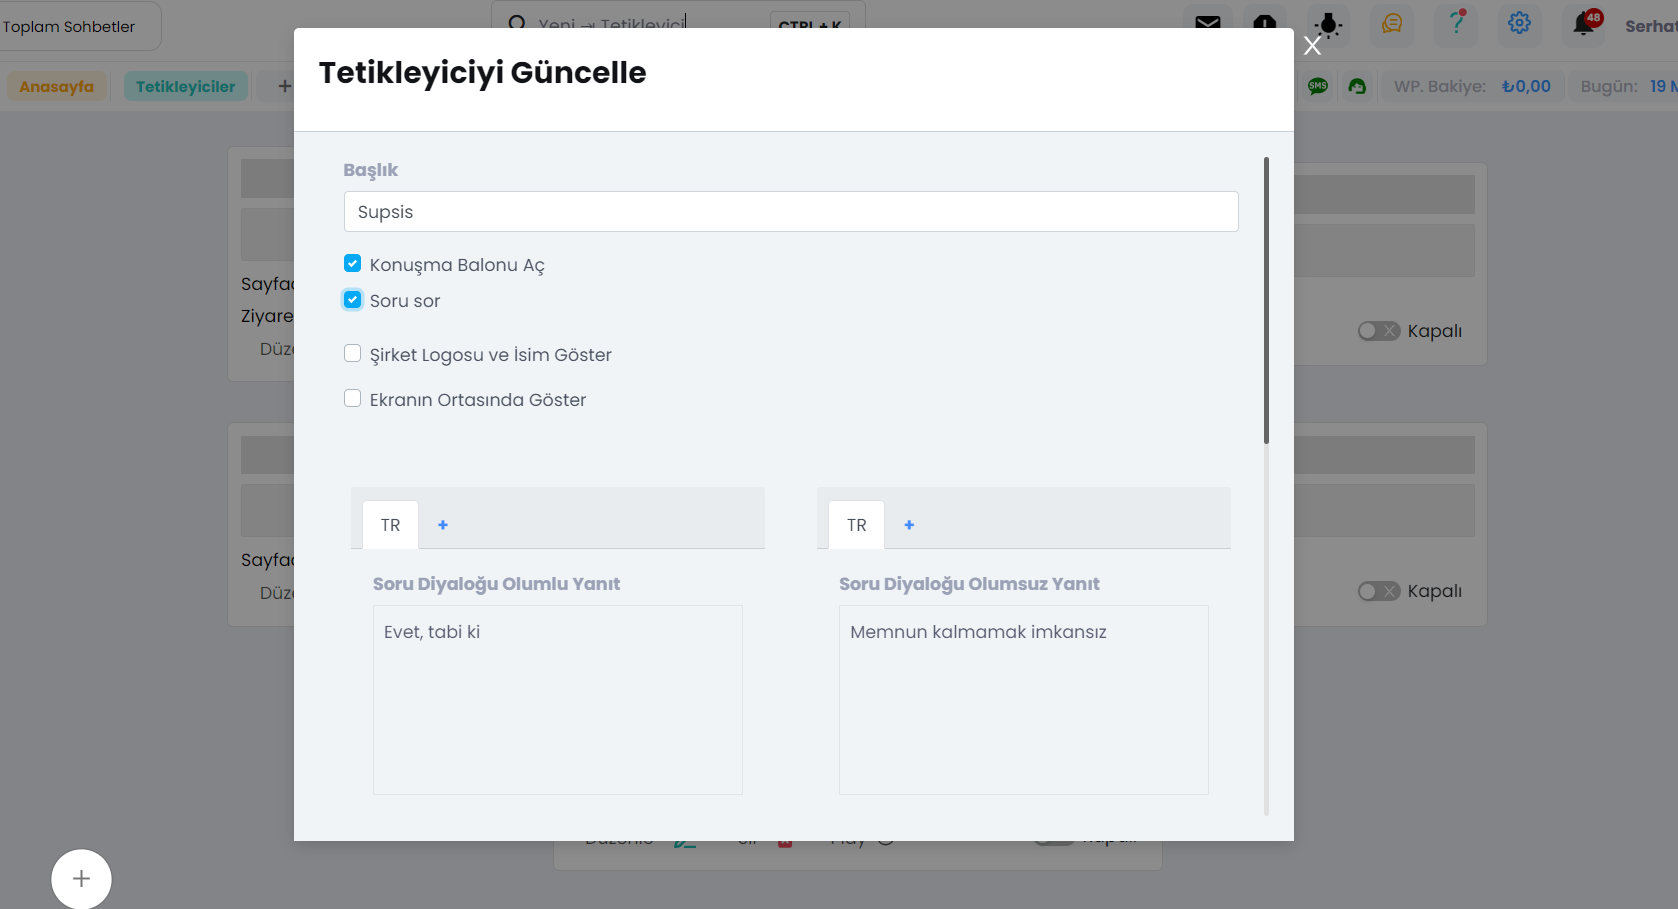Toggle first Kapalı switch in background page
The width and height of the screenshot is (1678, 909).
pos(1378,331)
